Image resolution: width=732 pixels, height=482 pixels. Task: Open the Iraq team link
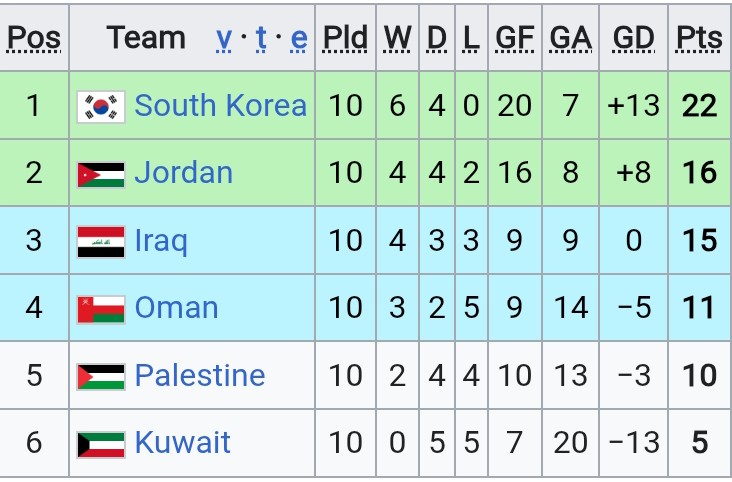[x=161, y=241]
